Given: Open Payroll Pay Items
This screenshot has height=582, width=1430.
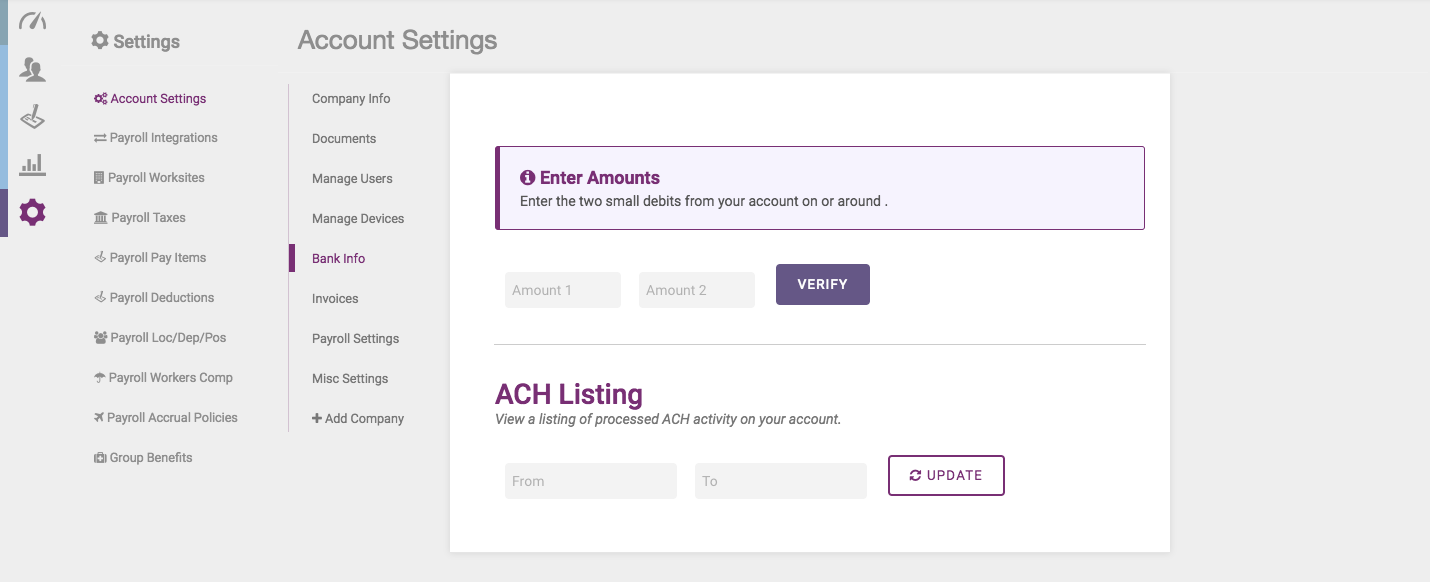Looking at the screenshot, I should click(x=150, y=258).
